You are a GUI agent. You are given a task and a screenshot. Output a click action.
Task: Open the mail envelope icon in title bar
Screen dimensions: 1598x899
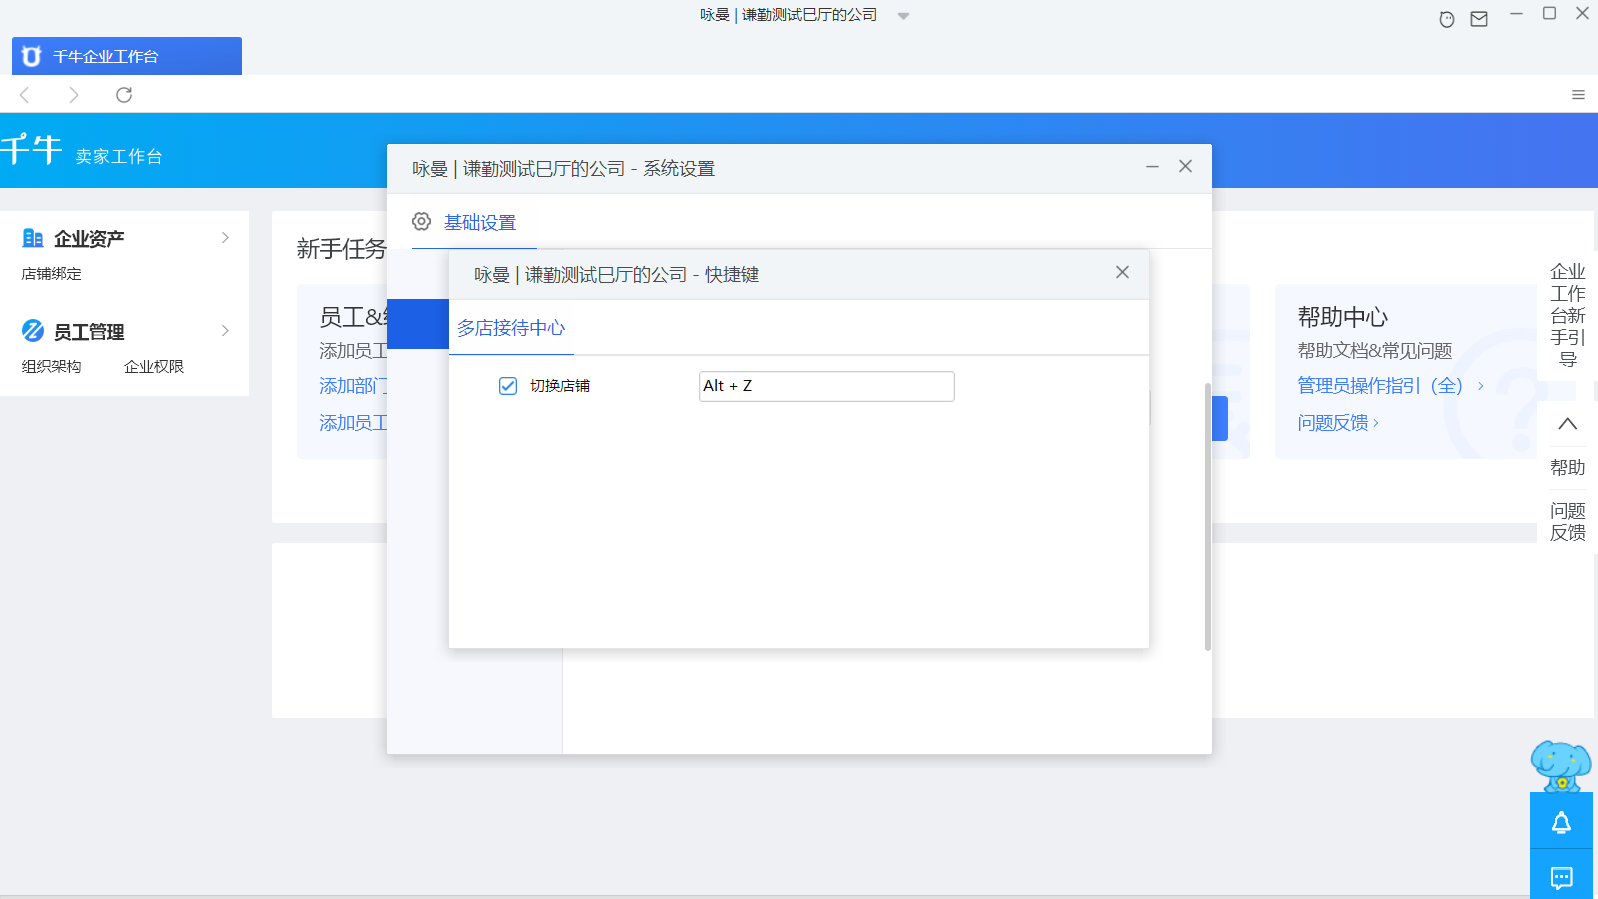(x=1479, y=19)
